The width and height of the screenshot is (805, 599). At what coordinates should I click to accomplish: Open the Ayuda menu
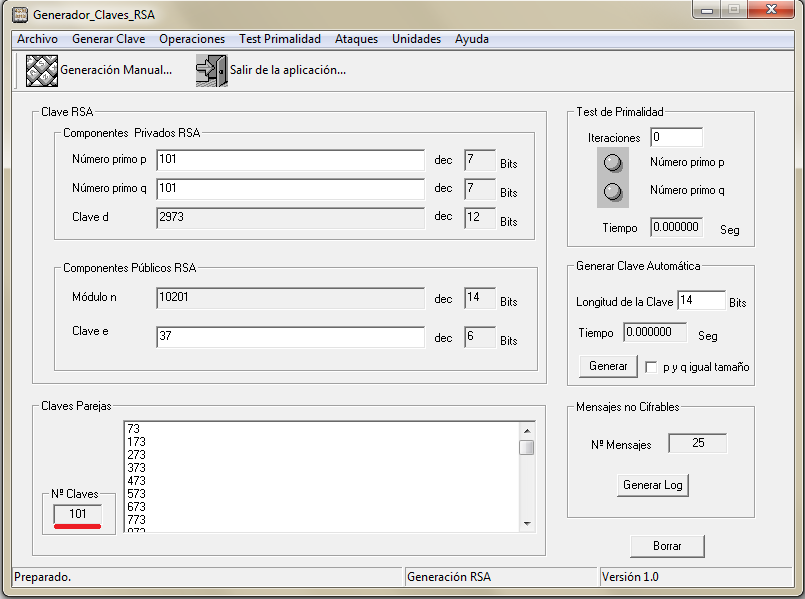click(x=472, y=39)
